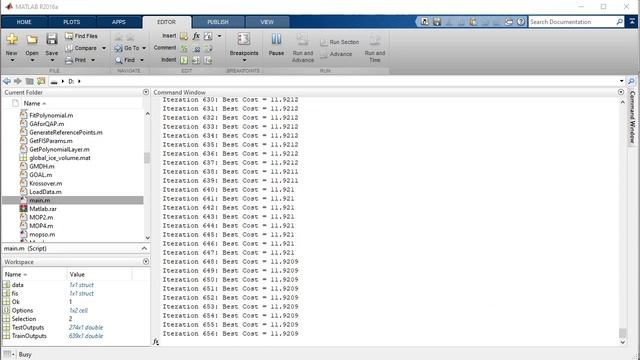
Task: Open the Breakpoints dropdown arrow
Action: tap(244, 60)
